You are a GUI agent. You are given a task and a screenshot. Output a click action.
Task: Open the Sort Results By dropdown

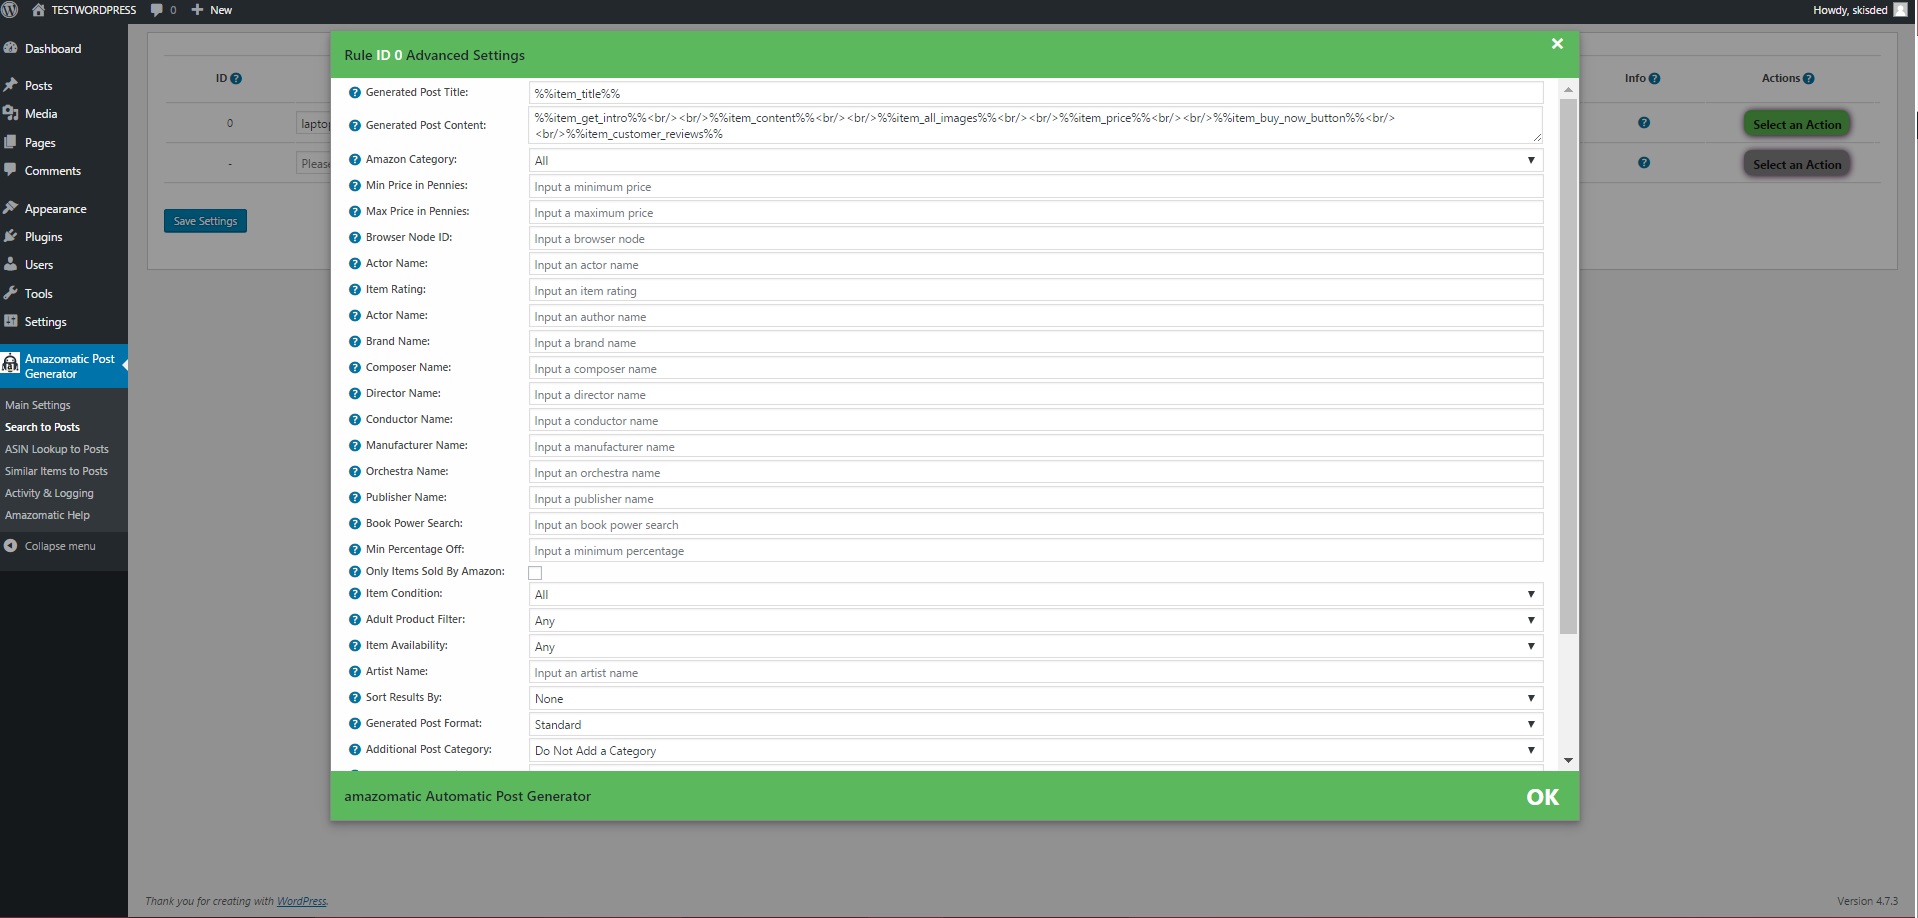tap(1035, 698)
